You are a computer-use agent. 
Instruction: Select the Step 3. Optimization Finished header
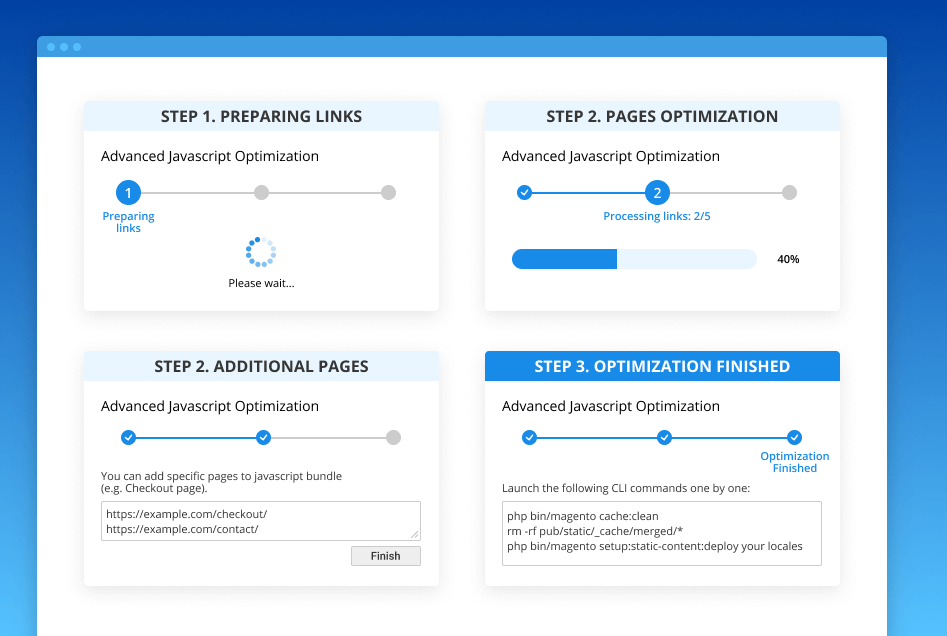click(662, 366)
